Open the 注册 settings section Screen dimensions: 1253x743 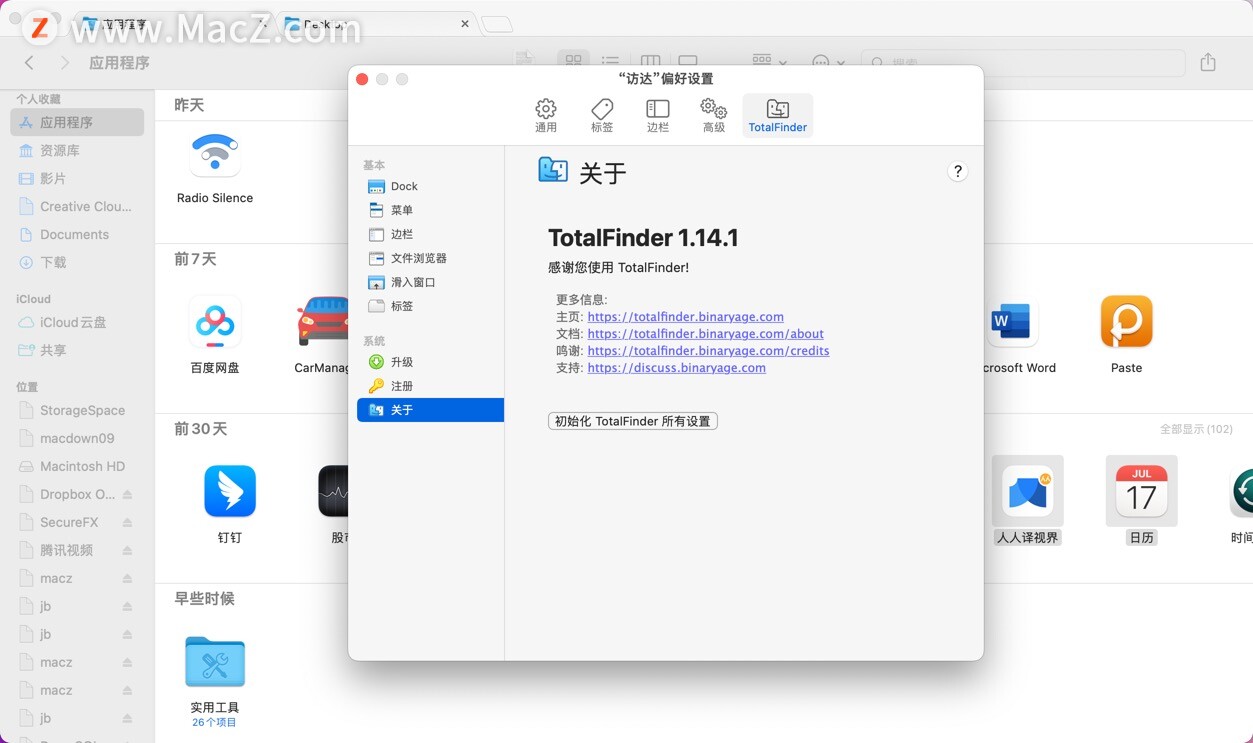[x=430, y=386]
